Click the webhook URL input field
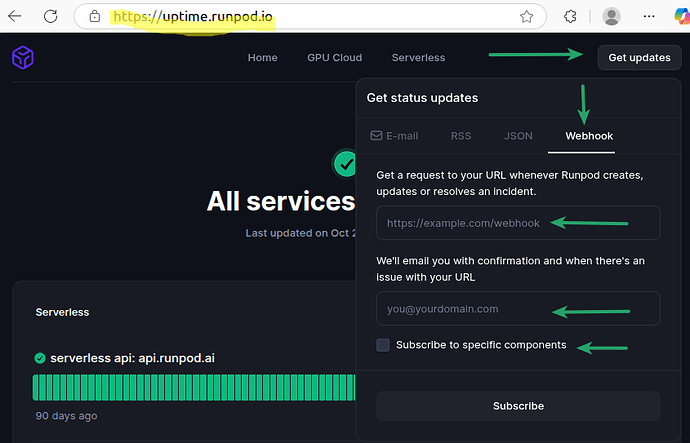690x443 pixels. 518,223
